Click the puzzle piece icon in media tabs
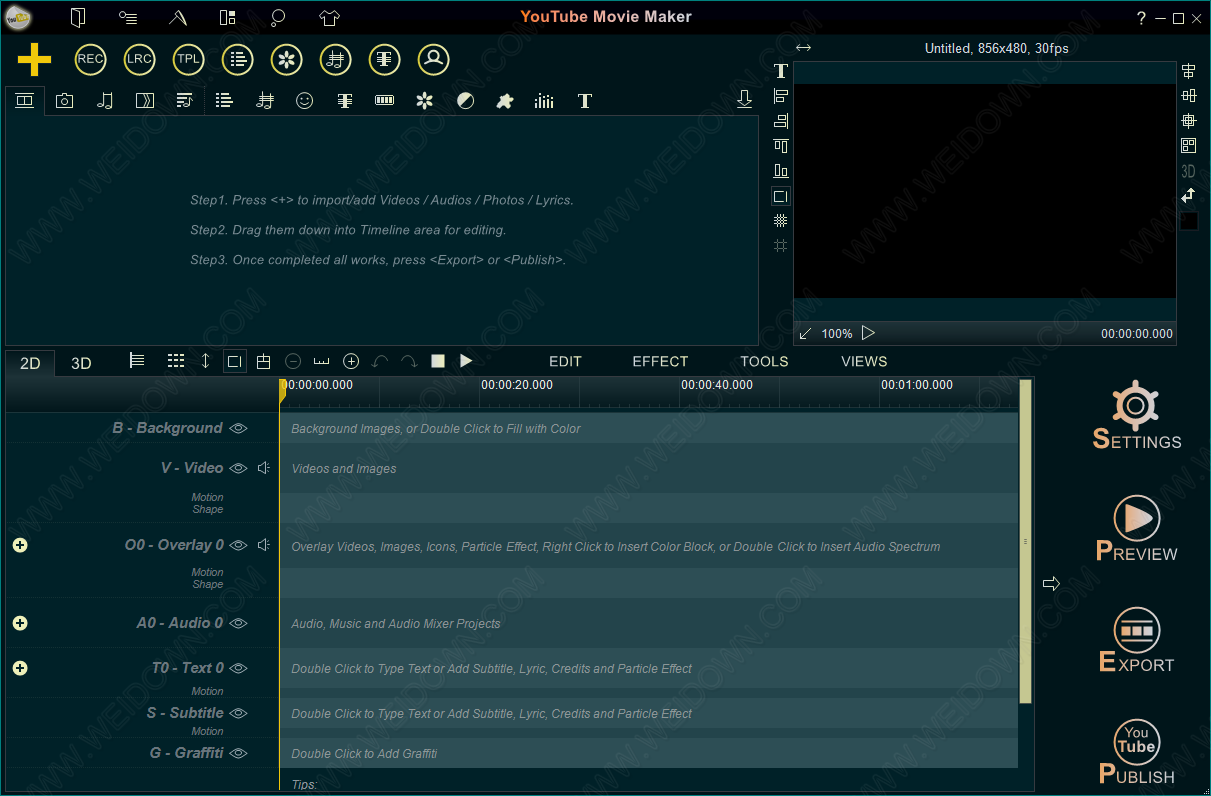1211x796 pixels. point(505,100)
